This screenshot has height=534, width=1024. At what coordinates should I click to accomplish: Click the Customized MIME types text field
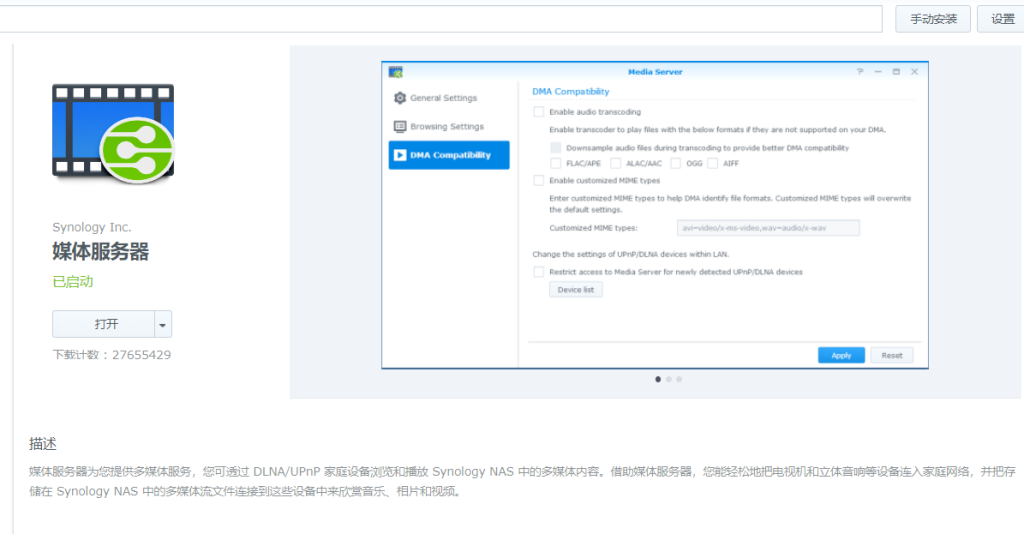768,228
